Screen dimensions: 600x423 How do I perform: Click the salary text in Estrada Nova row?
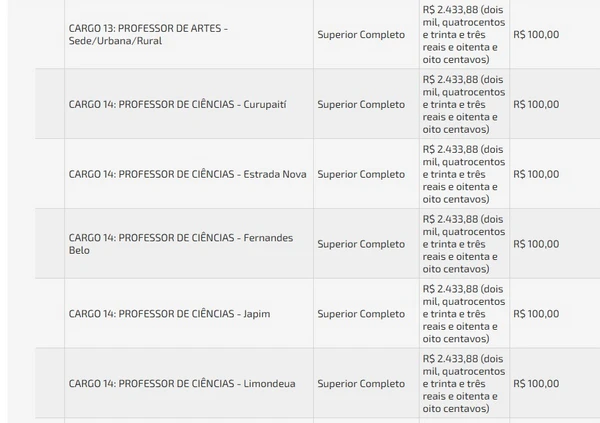(x=464, y=174)
